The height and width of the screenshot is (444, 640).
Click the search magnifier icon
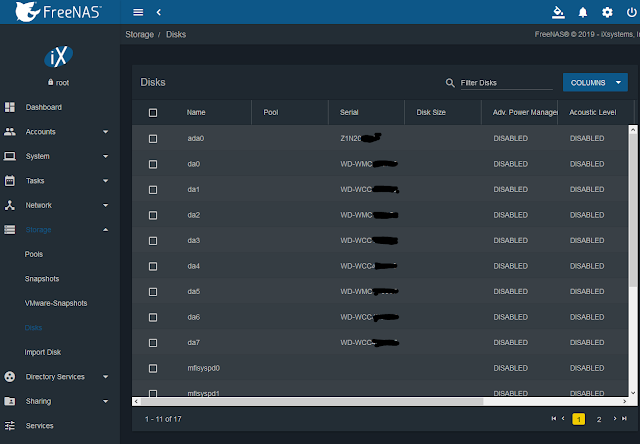(x=449, y=83)
